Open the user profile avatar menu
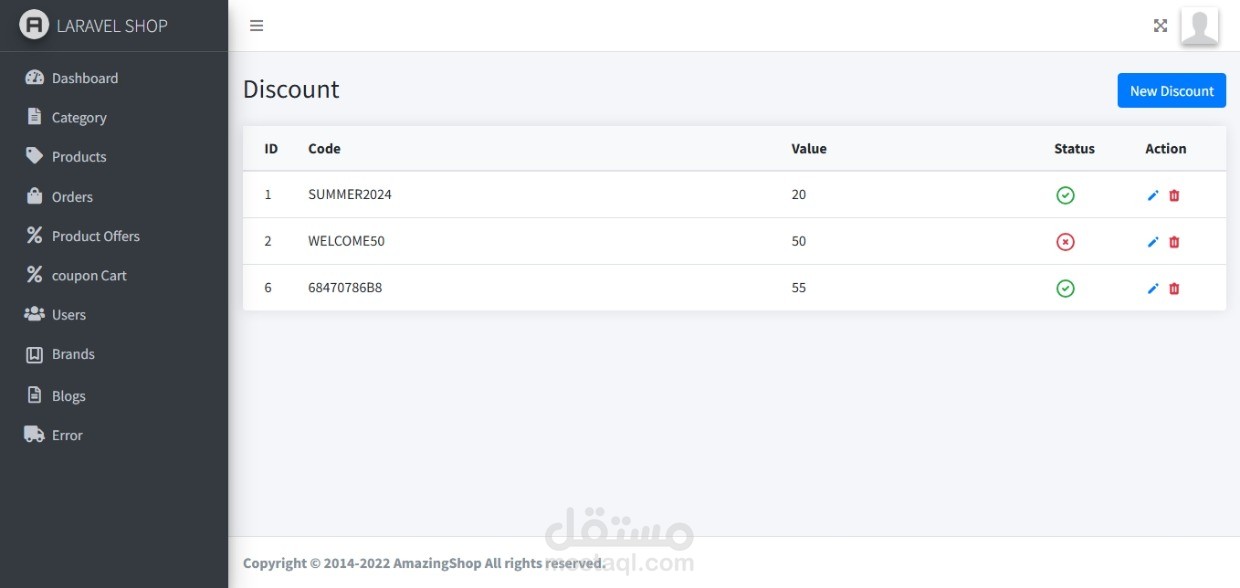Viewport: 1240px width, 588px height. pyautogui.click(x=1199, y=26)
